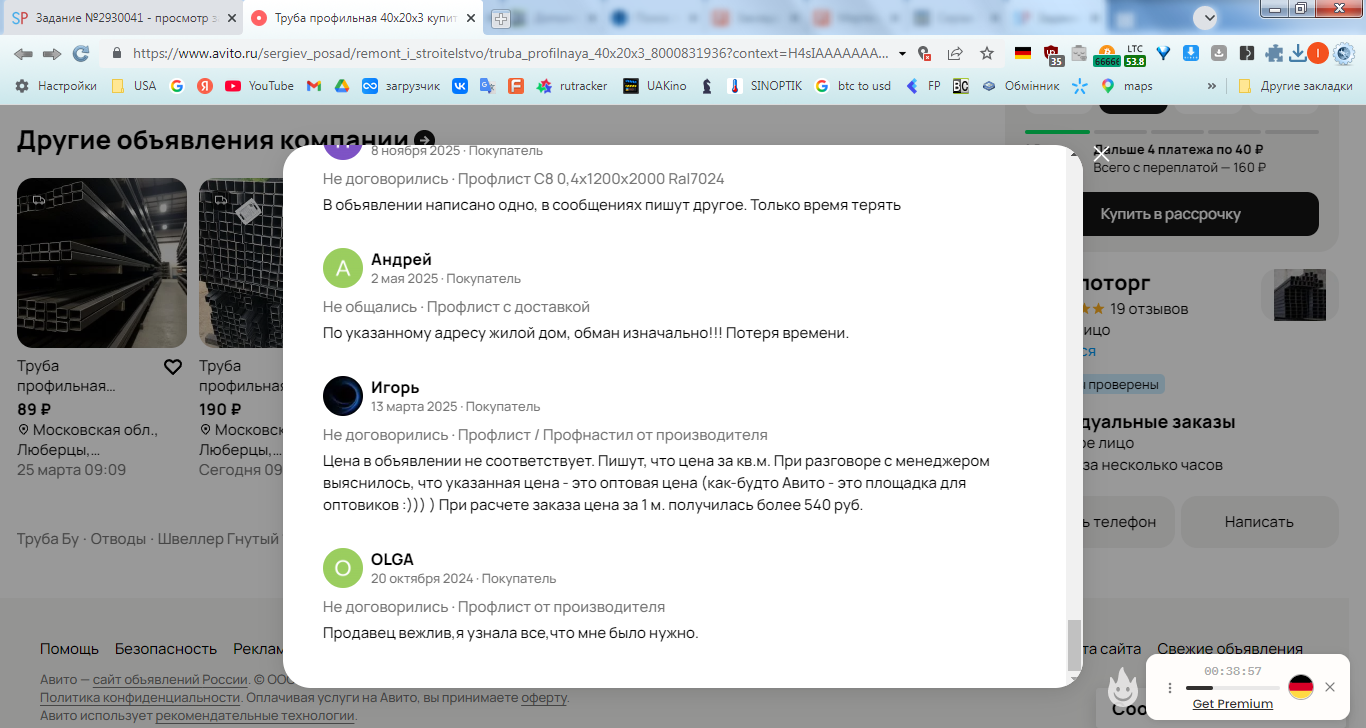Viewport: 1366px width, 728px height.
Task: Reload the page with the refresh icon
Action: 81,53
